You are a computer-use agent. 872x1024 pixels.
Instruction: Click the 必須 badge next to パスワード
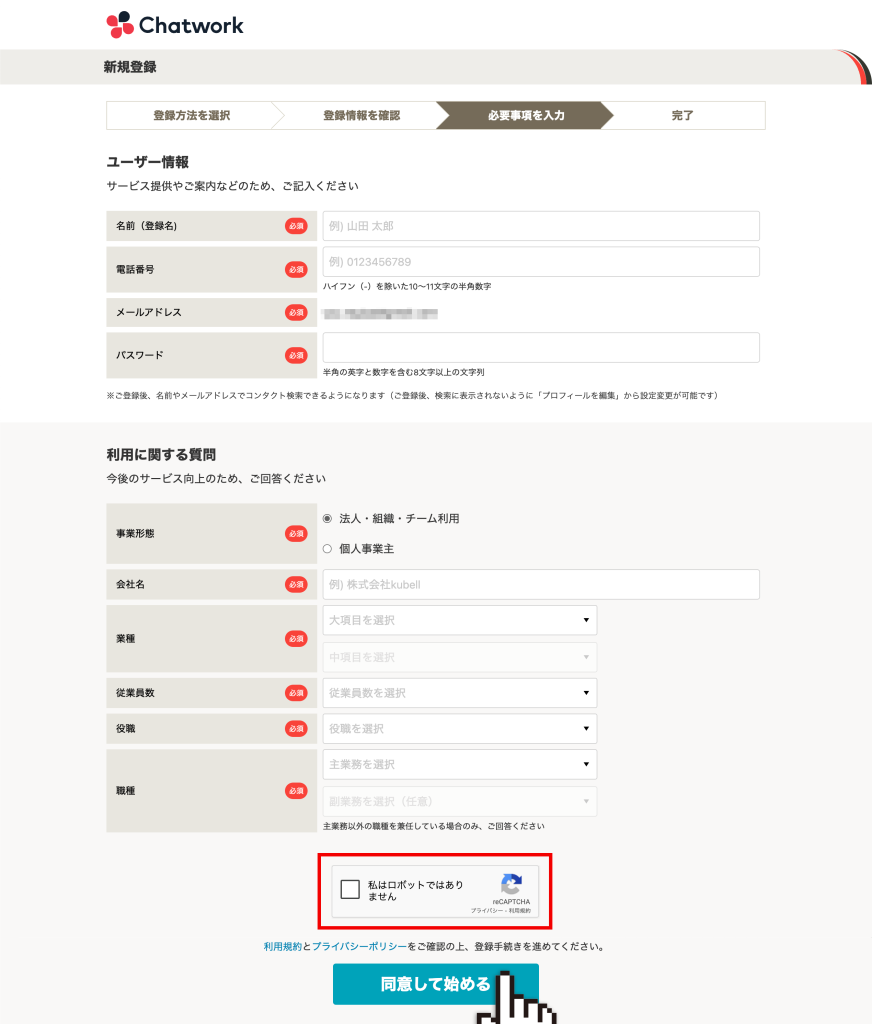(295, 355)
